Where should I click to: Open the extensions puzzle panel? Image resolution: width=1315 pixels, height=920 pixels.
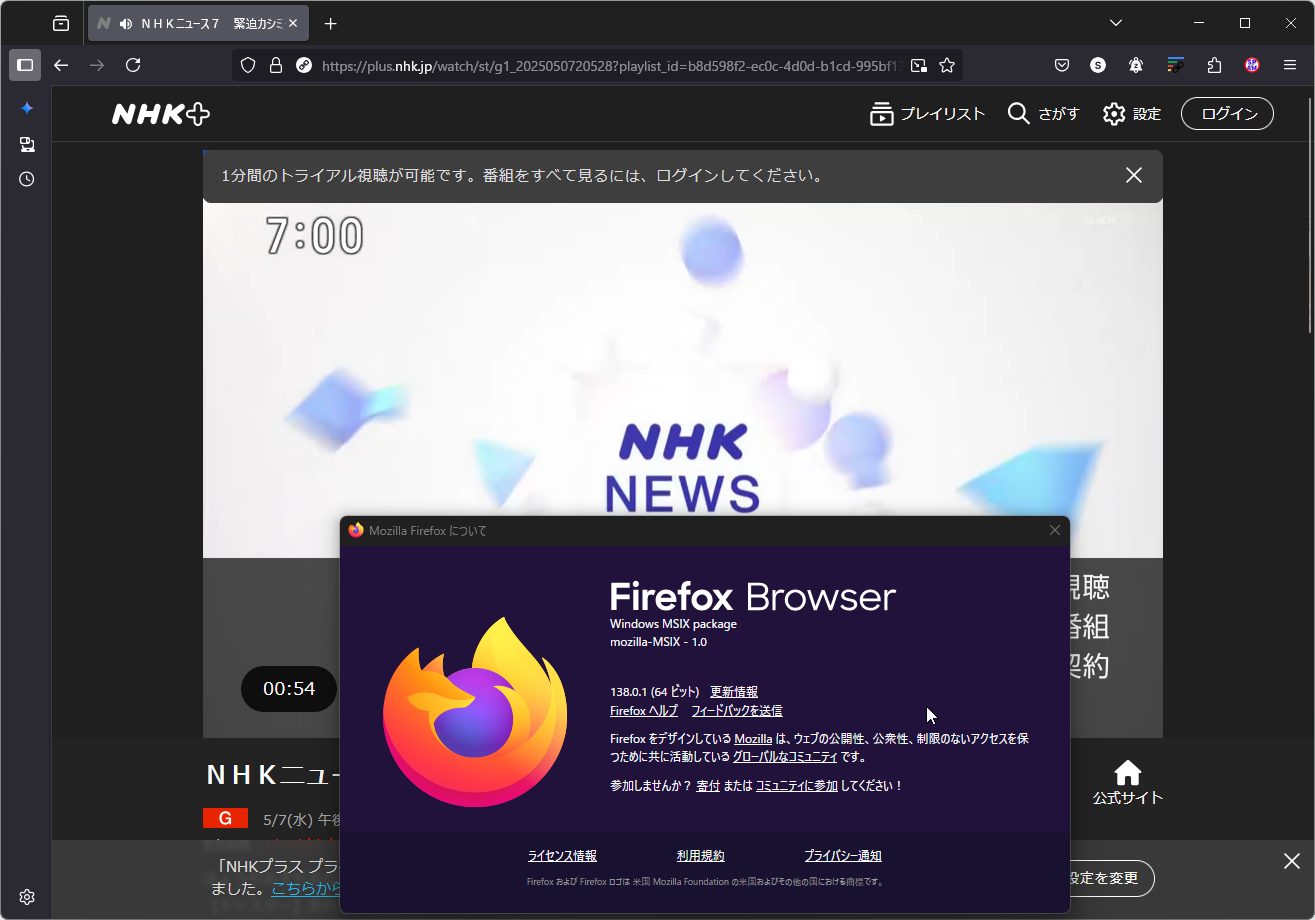1213,64
